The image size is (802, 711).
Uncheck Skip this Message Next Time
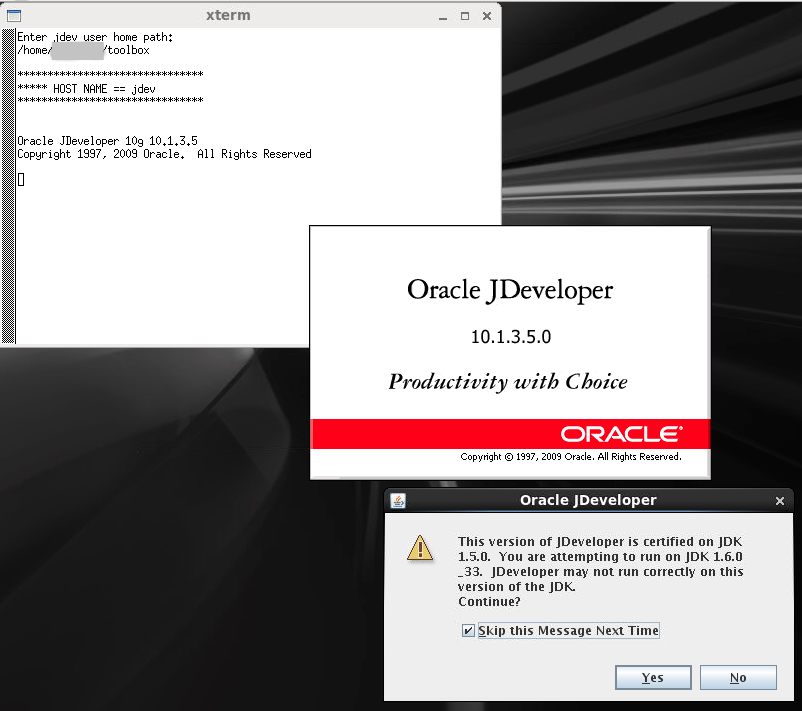pyautogui.click(x=467, y=630)
